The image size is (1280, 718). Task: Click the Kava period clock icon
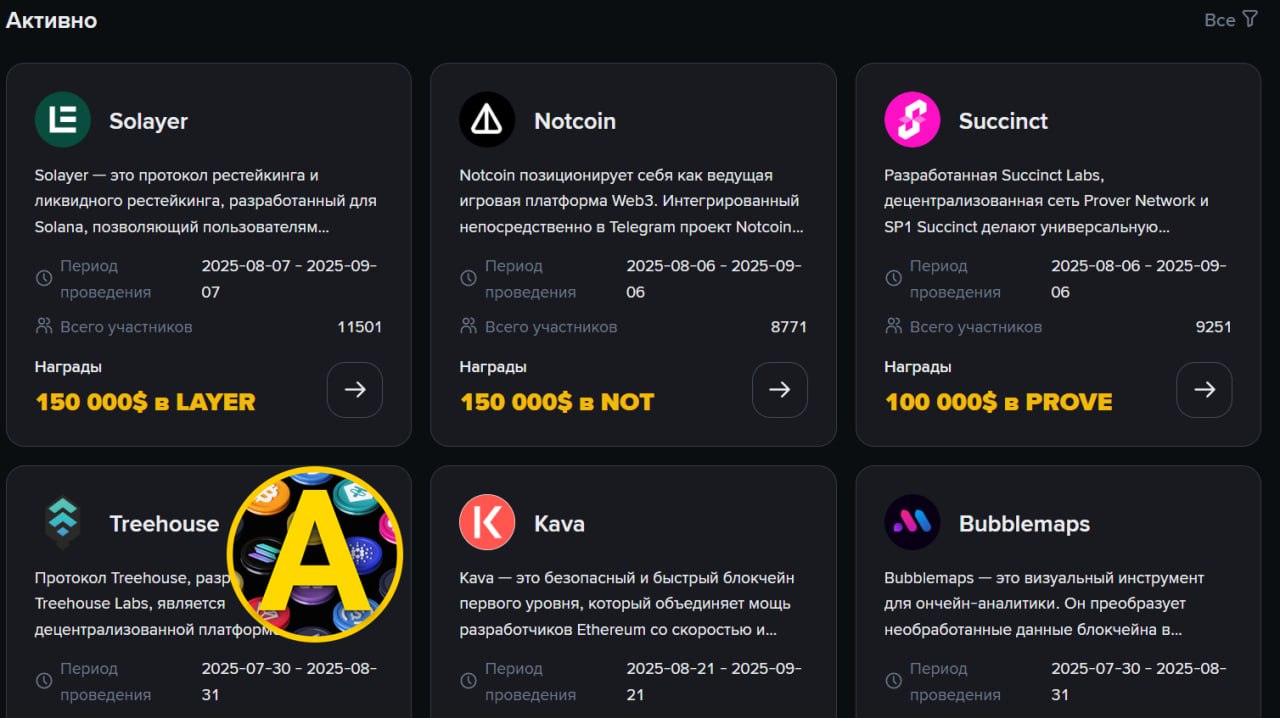point(468,681)
